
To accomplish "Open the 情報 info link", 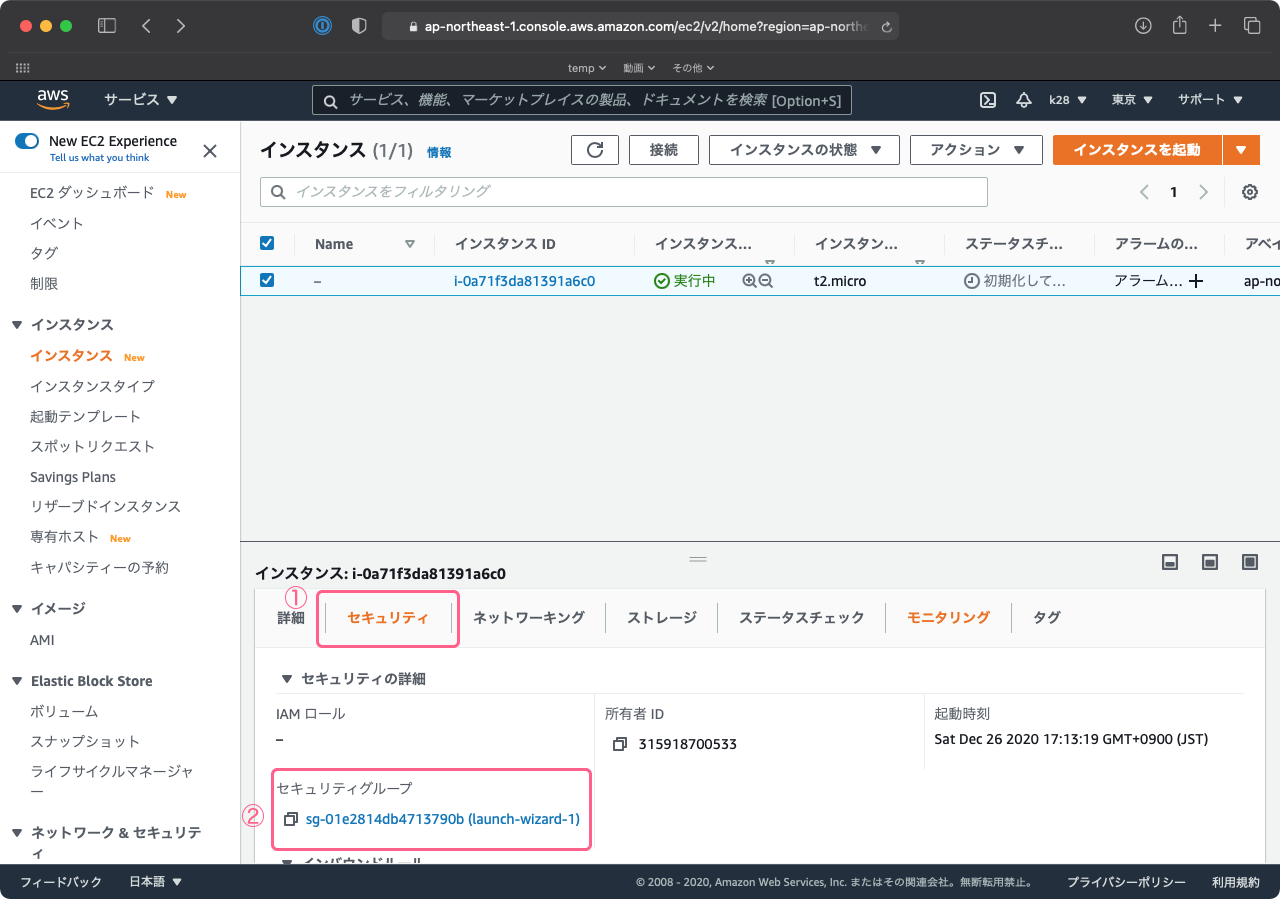I will click(439, 153).
